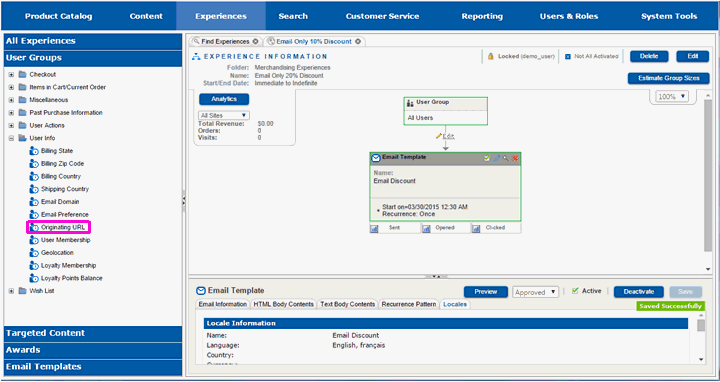Screen dimensions: 720x382
Task: Click blue pencil icon on Email Template node
Action: point(496,158)
